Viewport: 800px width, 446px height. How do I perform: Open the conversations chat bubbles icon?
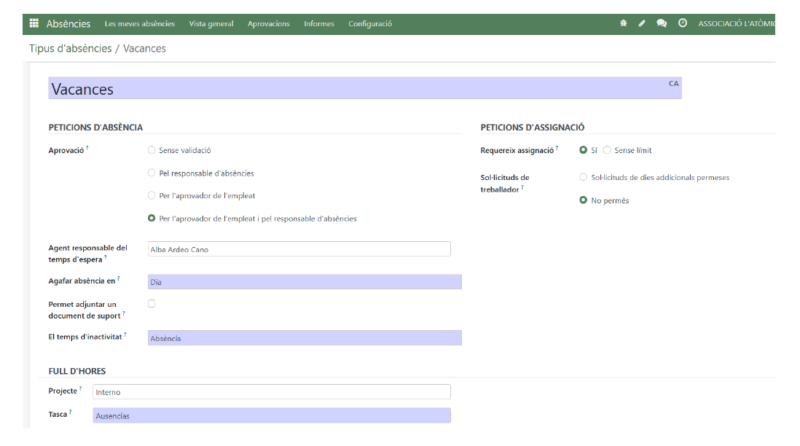[x=662, y=23]
